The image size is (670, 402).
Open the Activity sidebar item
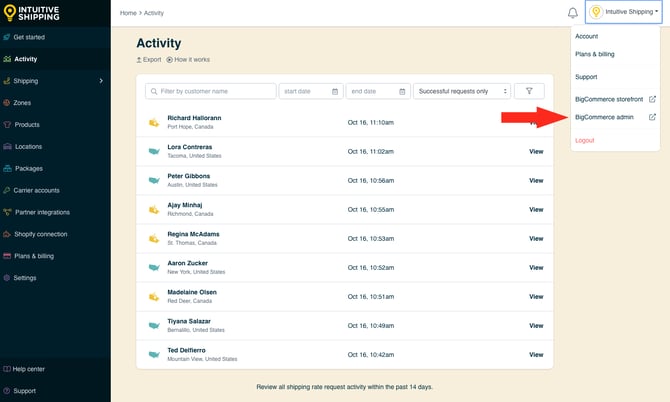click(55, 59)
